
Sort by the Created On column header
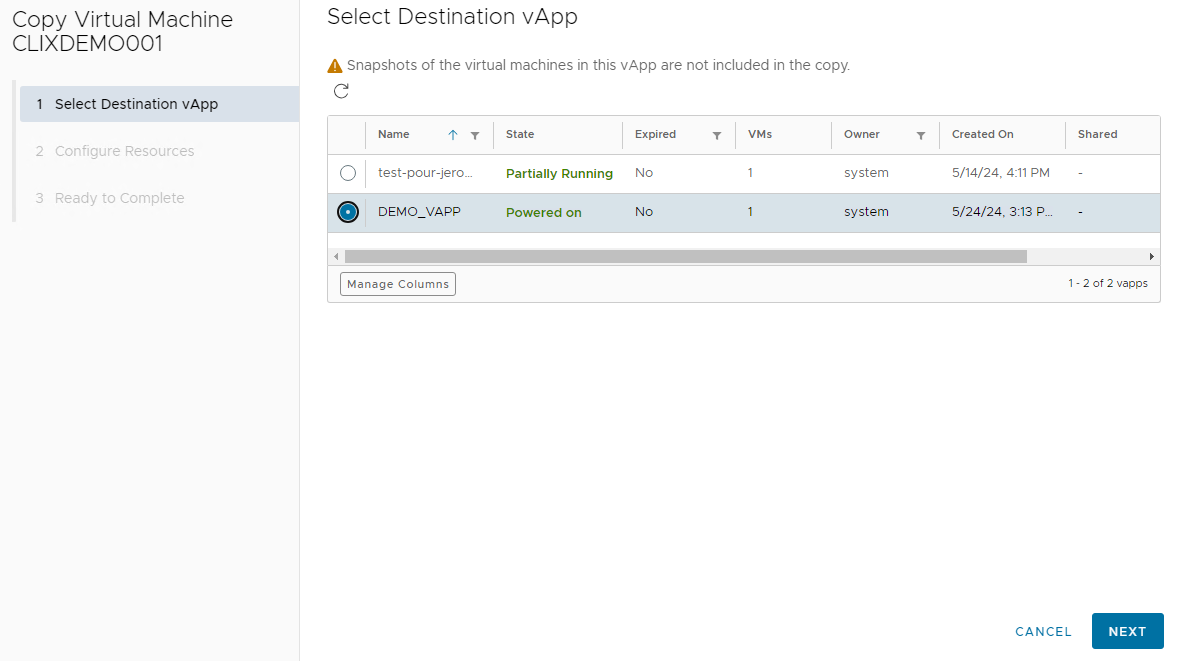(x=982, y=135)
